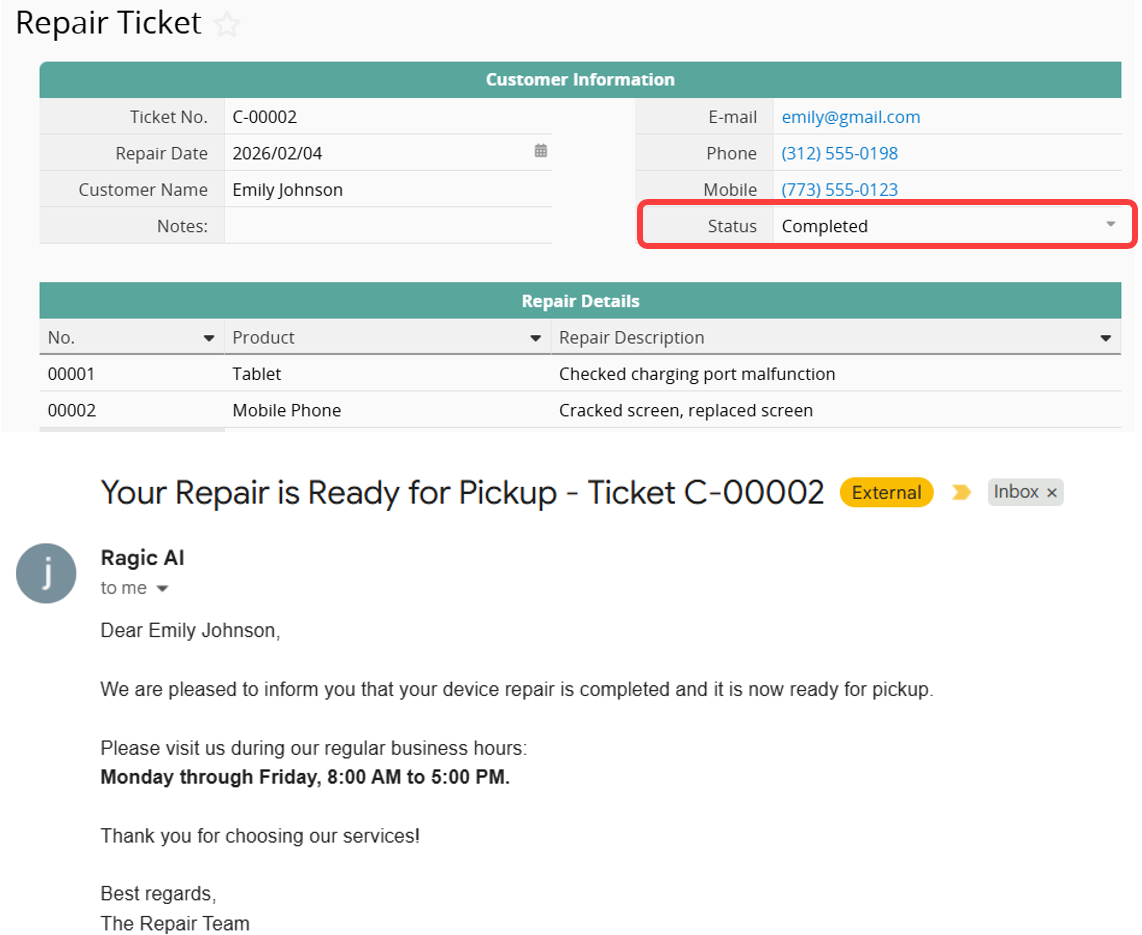Select the Tablet row in Repair Details
Image resolution: width=1142 pixels, height=935 pixels.
(257, 374)
